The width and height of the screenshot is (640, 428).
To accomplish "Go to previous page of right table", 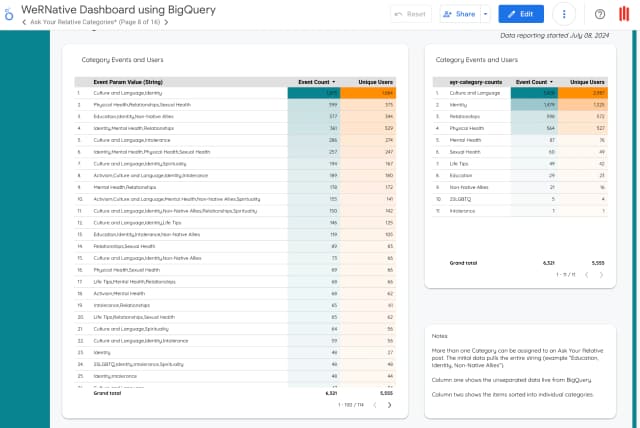I will pos(587,275).
